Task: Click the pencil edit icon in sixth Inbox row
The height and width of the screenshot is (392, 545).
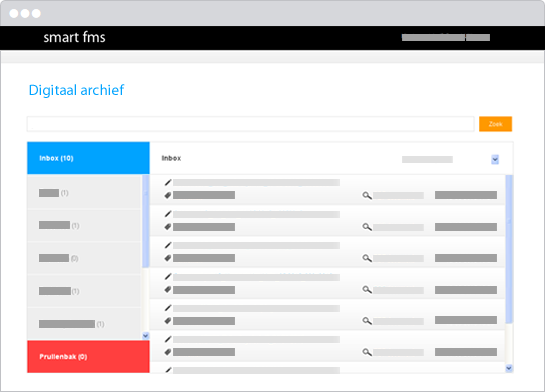Action: tap(168, 339)
